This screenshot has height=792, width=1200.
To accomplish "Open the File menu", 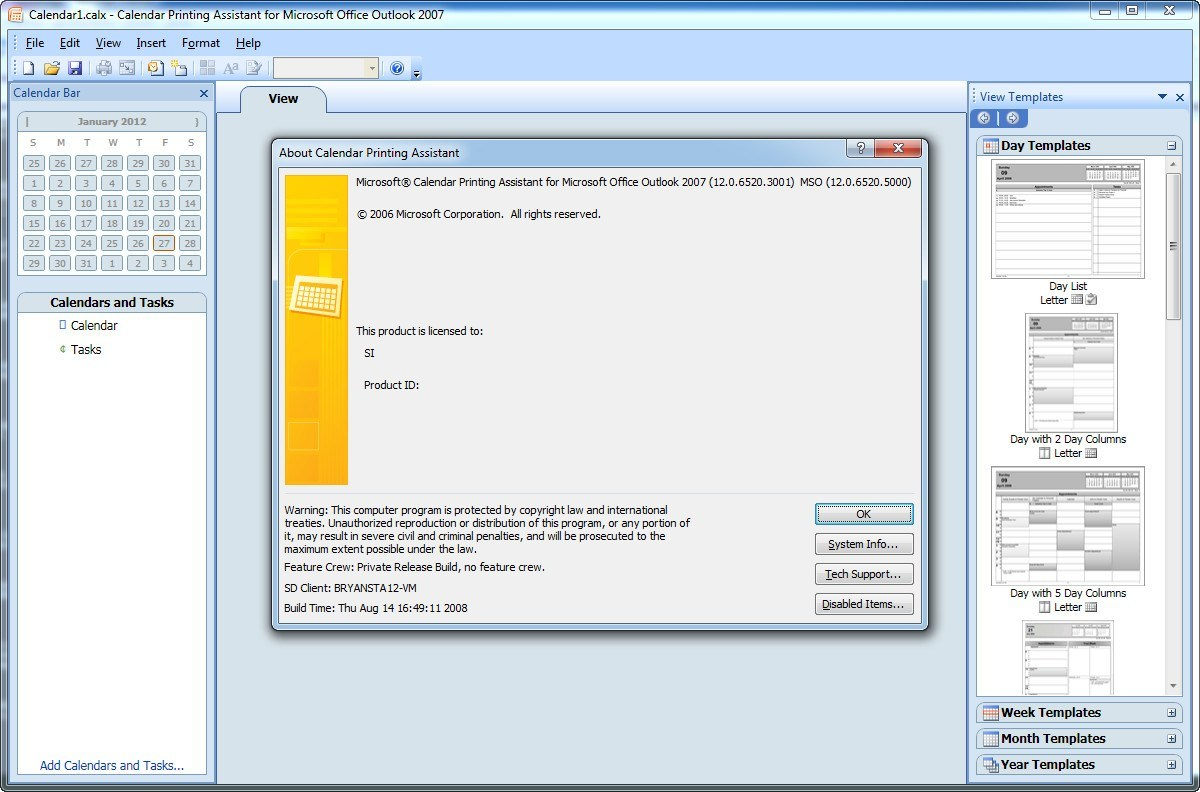I will pos(35,43).
